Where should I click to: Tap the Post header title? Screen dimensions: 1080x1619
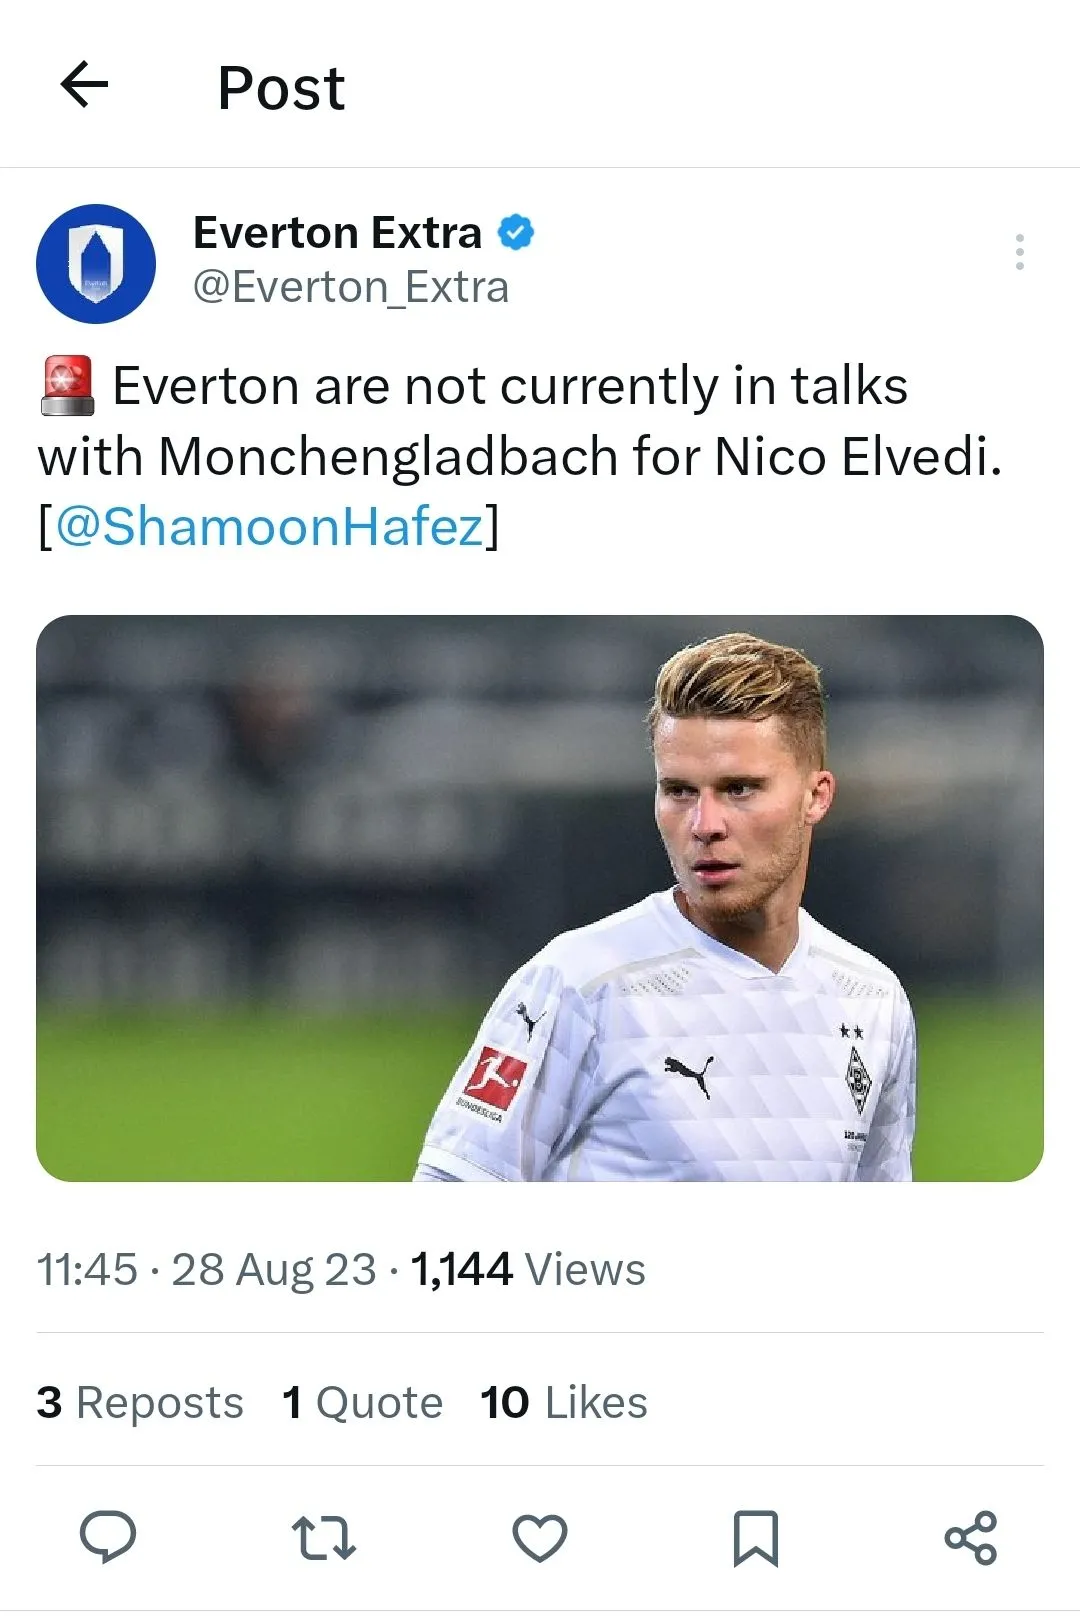click(281, 88)
